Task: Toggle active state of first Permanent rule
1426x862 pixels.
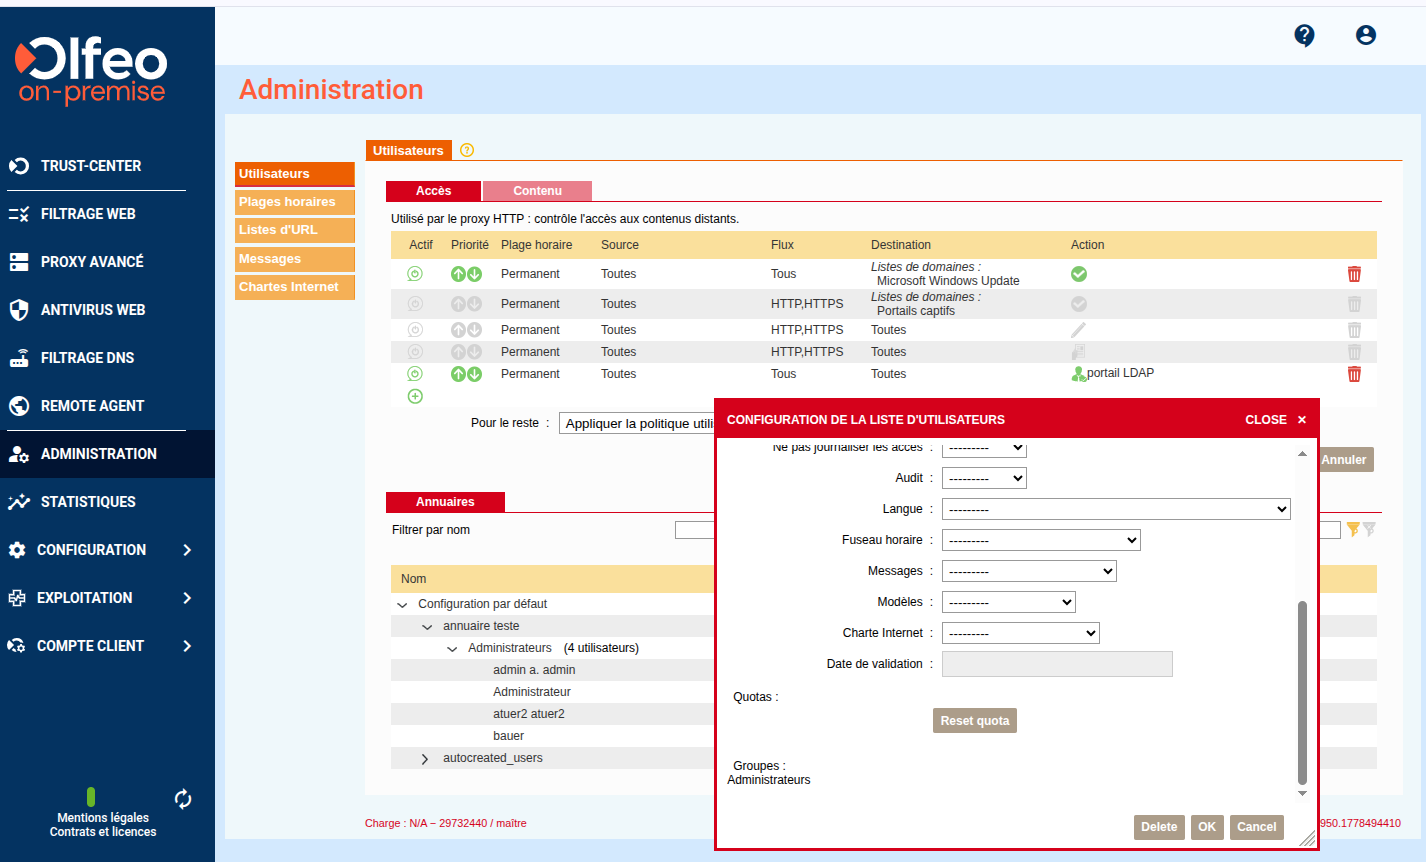Action: point(415,274)
